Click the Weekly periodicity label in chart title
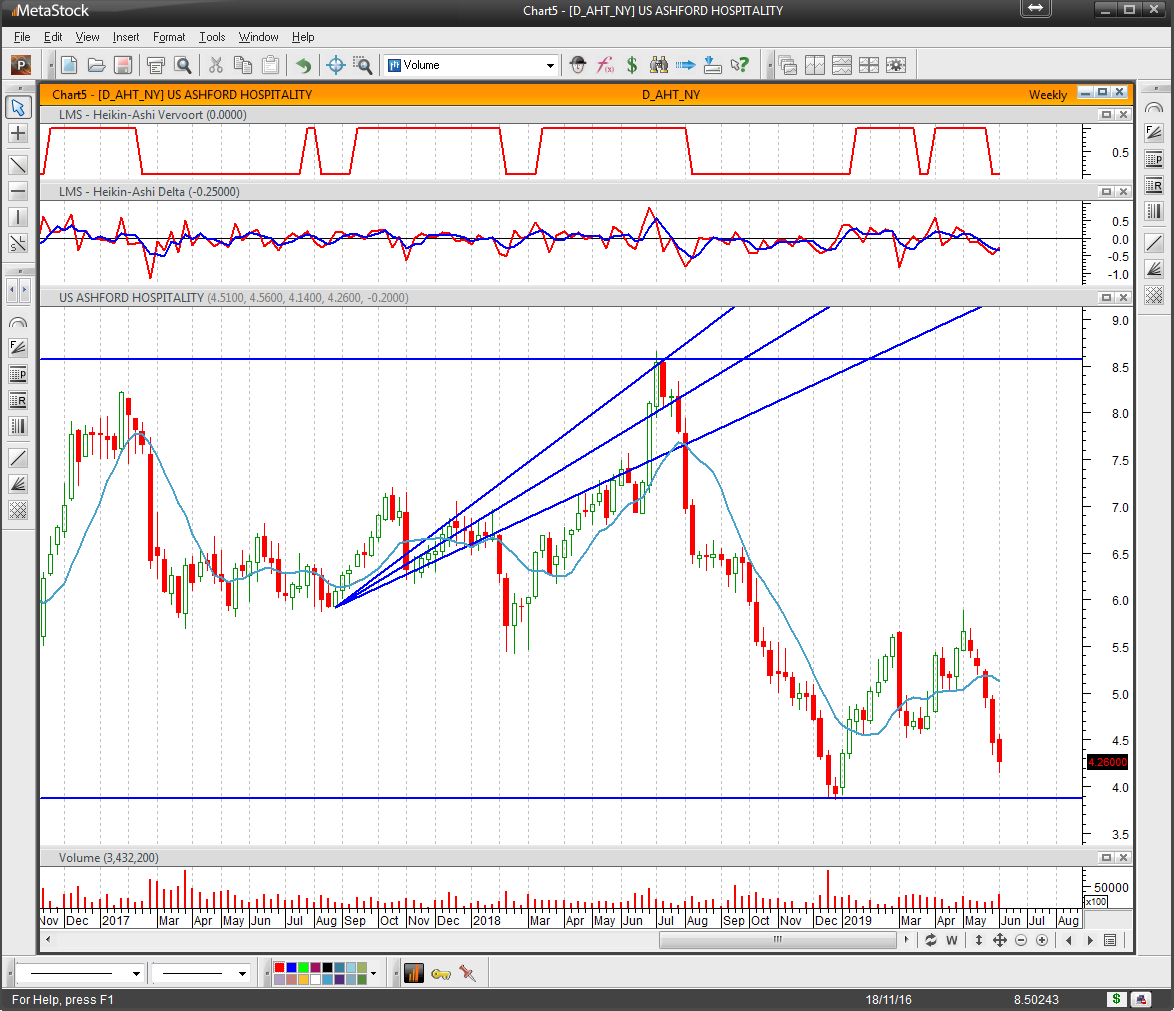The height and width of the screenshot is (1011, 1174). pyautogui.click(x=1047, y=94)
